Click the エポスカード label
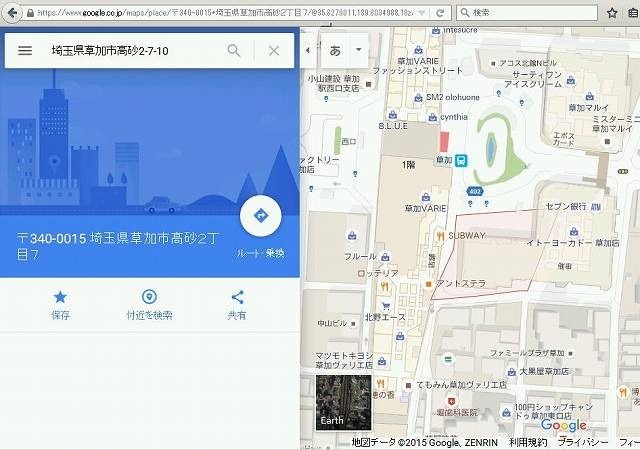 coord(564,139)
